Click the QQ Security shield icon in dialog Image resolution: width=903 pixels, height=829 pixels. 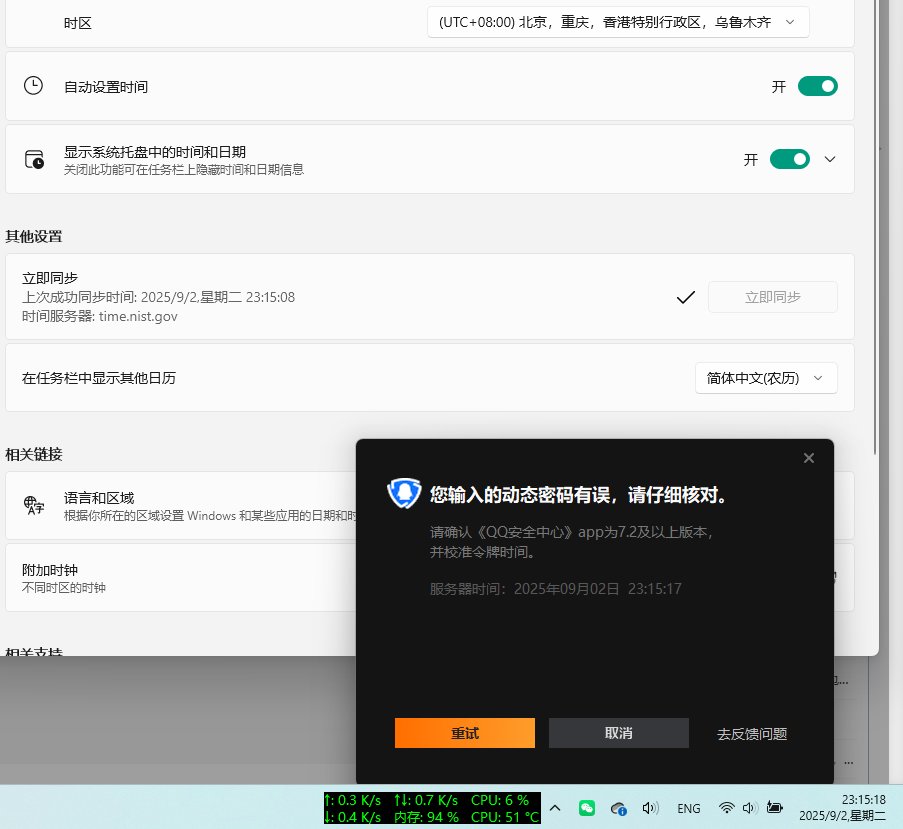(404, 494)
